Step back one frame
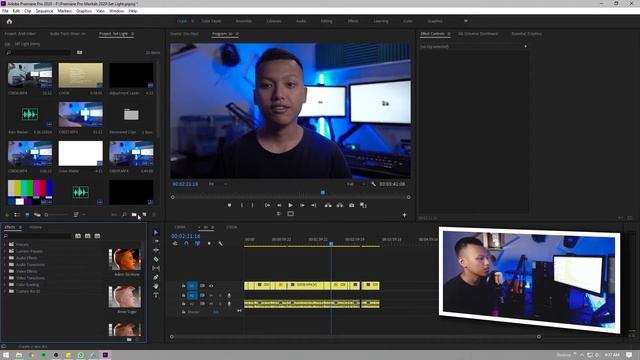The image size is (640, 360). pos(279,205)
